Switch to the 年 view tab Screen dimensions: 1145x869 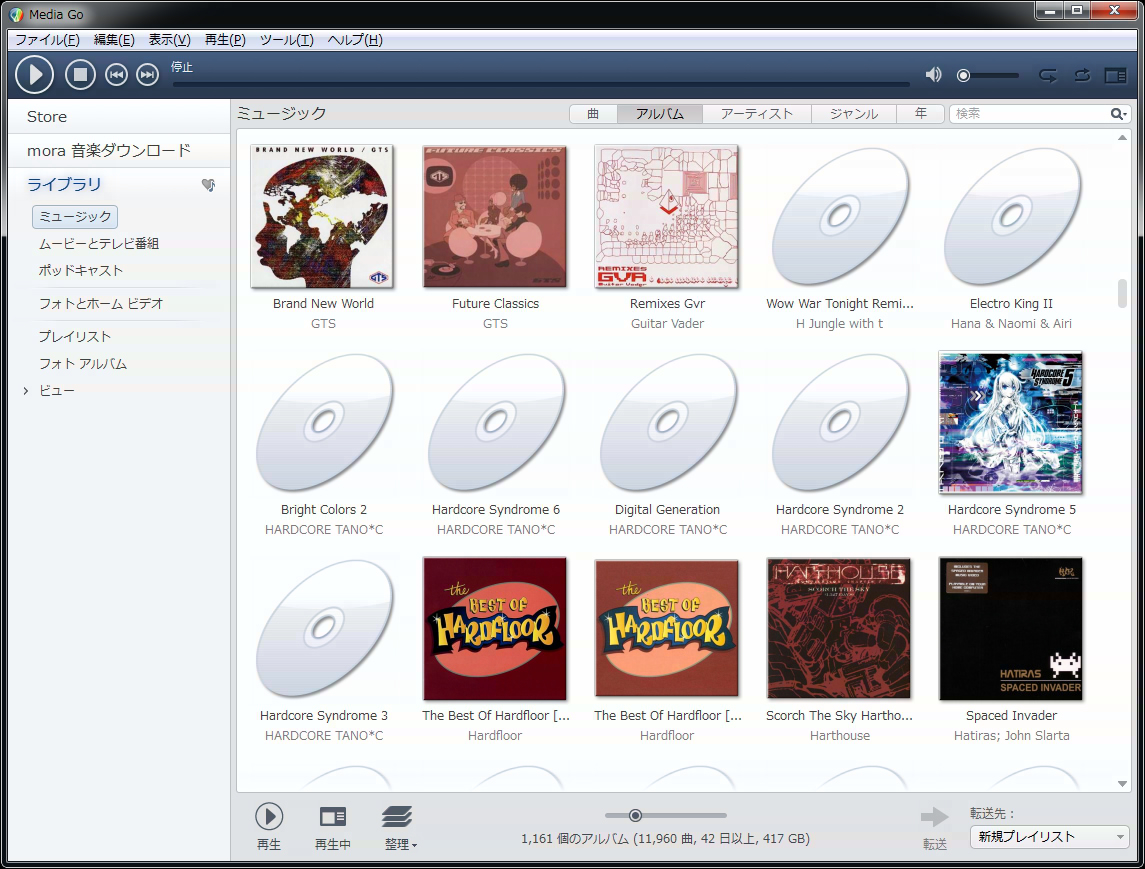pyautogui.click(x=920, y=114)
